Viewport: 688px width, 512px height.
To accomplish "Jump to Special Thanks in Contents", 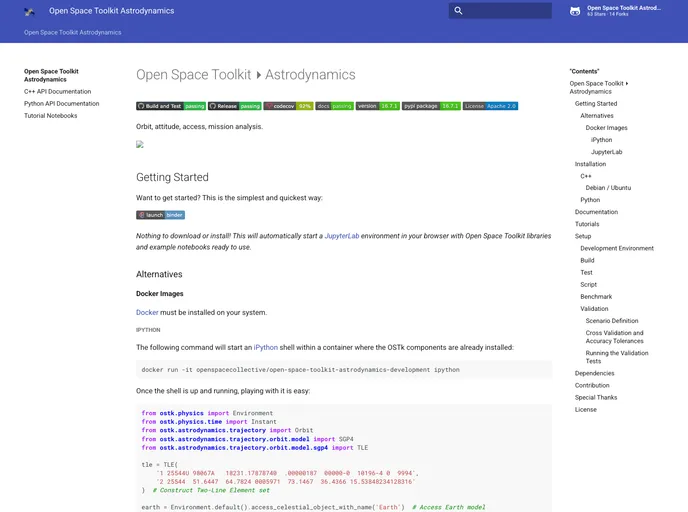I will (x=596, y=397).
